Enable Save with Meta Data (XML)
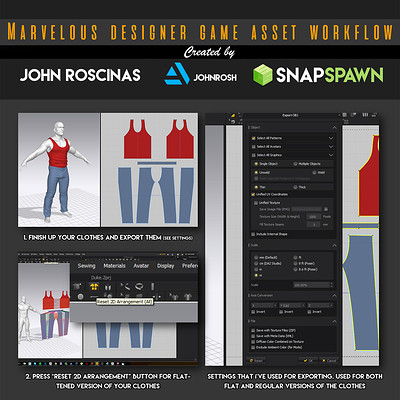 253,336
